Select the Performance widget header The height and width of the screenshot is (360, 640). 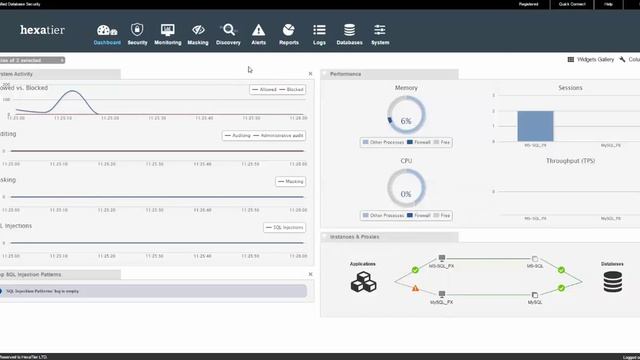(x=390, y=74)
